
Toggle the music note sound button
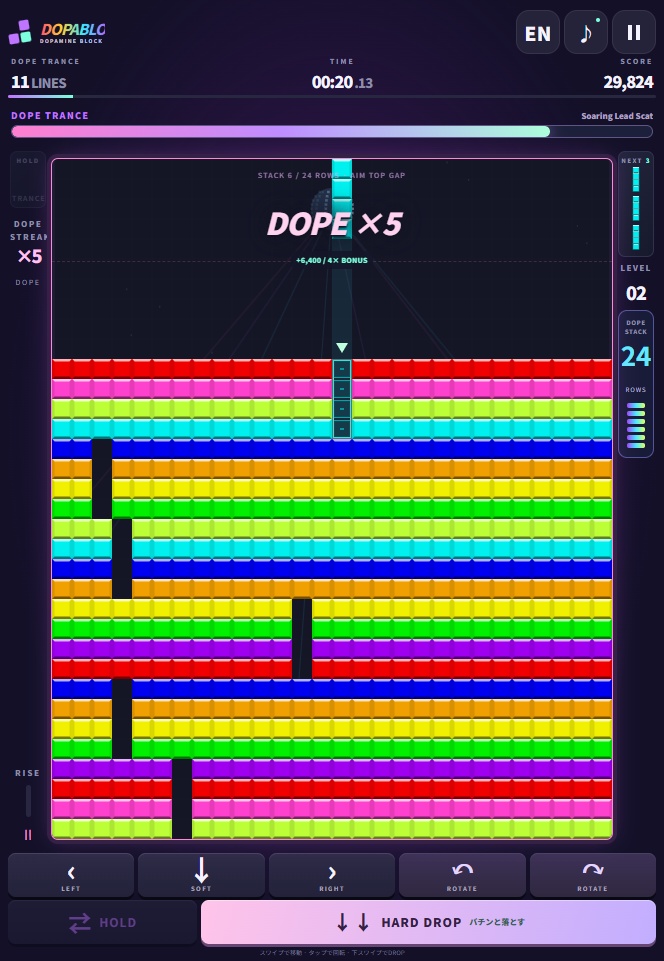click(586, 32)
